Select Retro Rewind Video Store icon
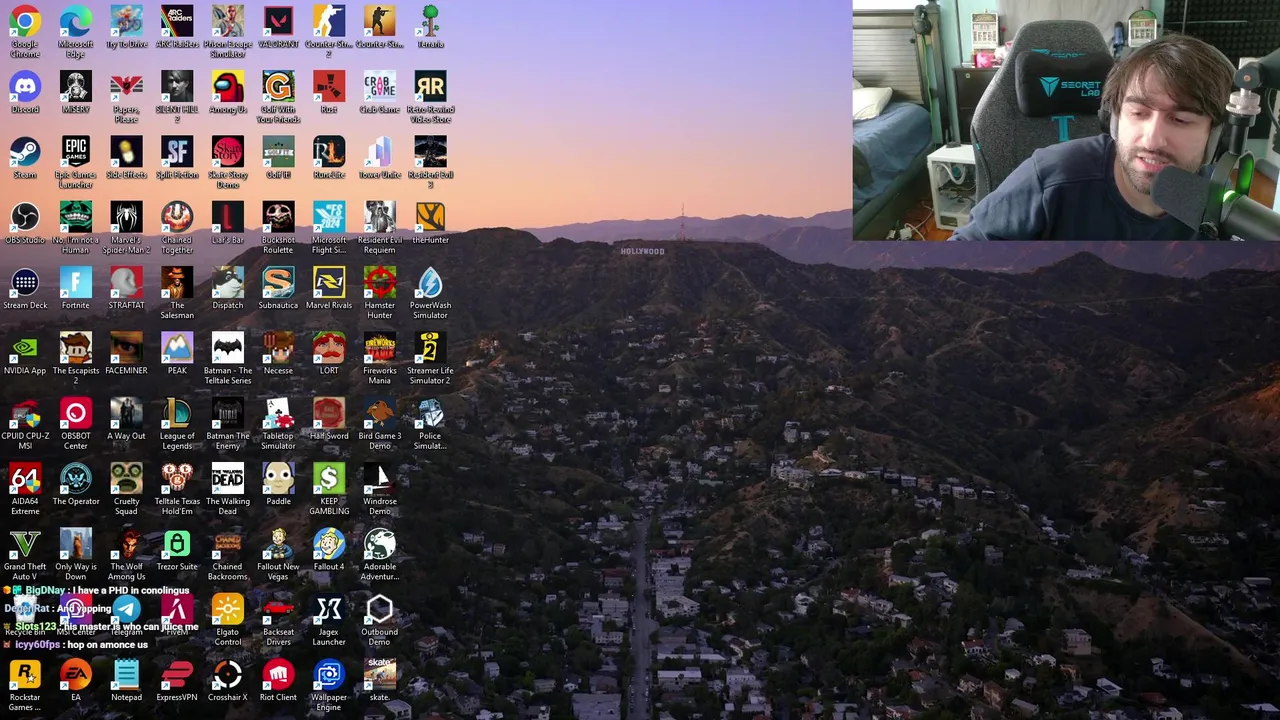 pyautogui.click(x=430, y=86)
